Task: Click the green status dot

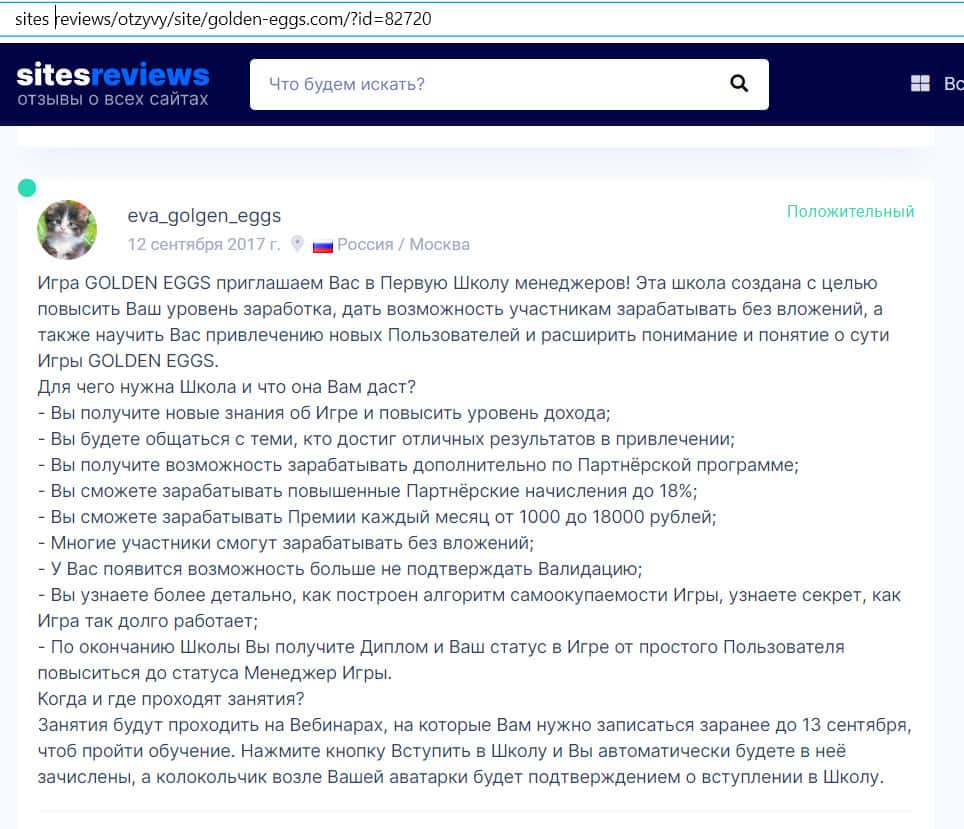Action: click(x=27, y=188)
